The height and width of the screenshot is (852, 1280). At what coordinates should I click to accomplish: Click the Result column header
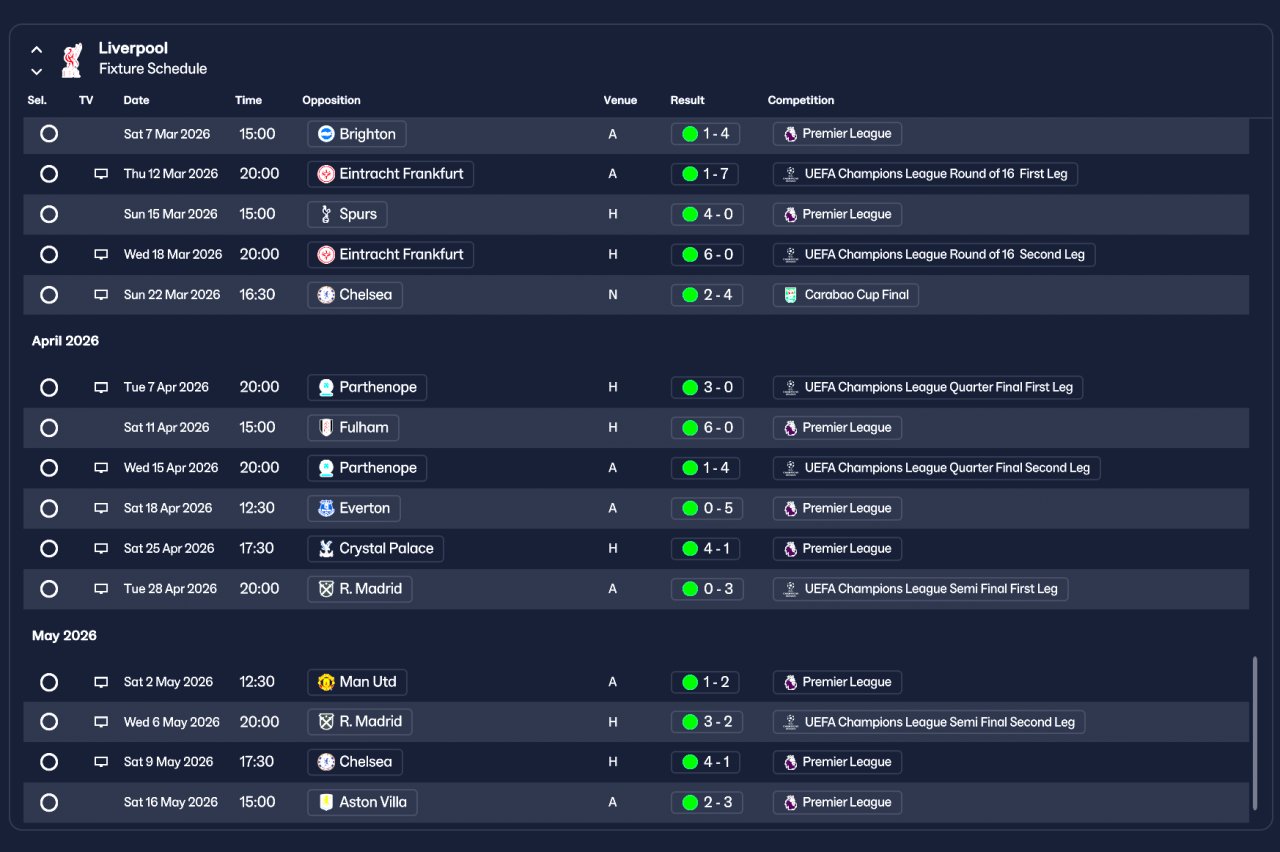pos(687,100)
